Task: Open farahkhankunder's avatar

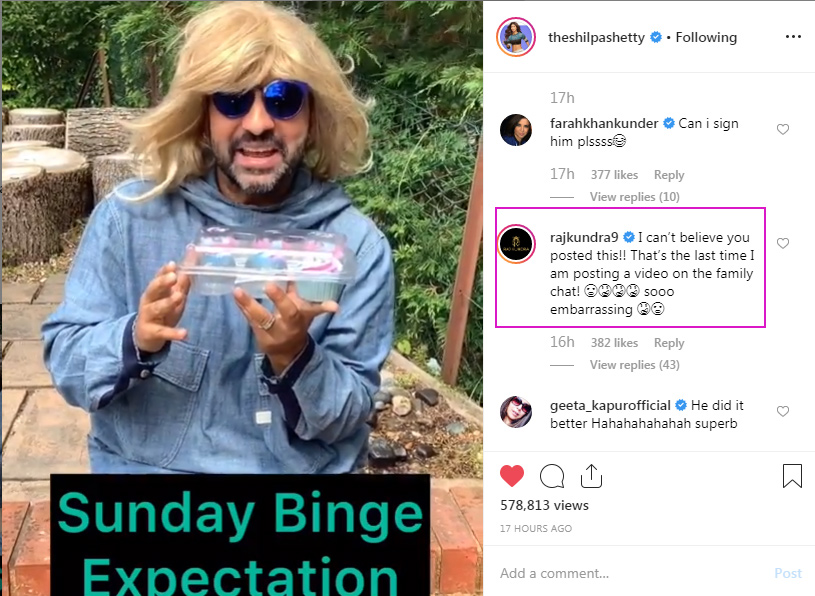Action: pos(516,130)
